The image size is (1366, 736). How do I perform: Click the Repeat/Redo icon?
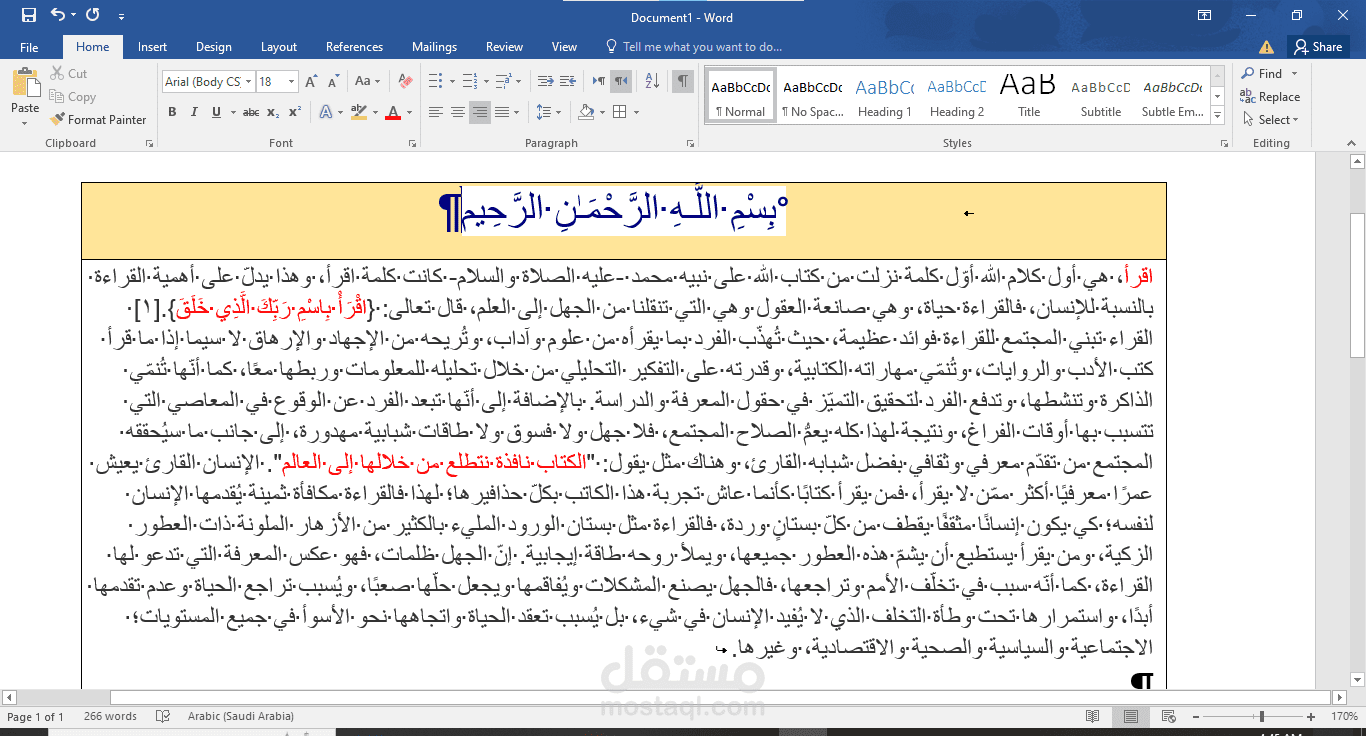(93, 15)
